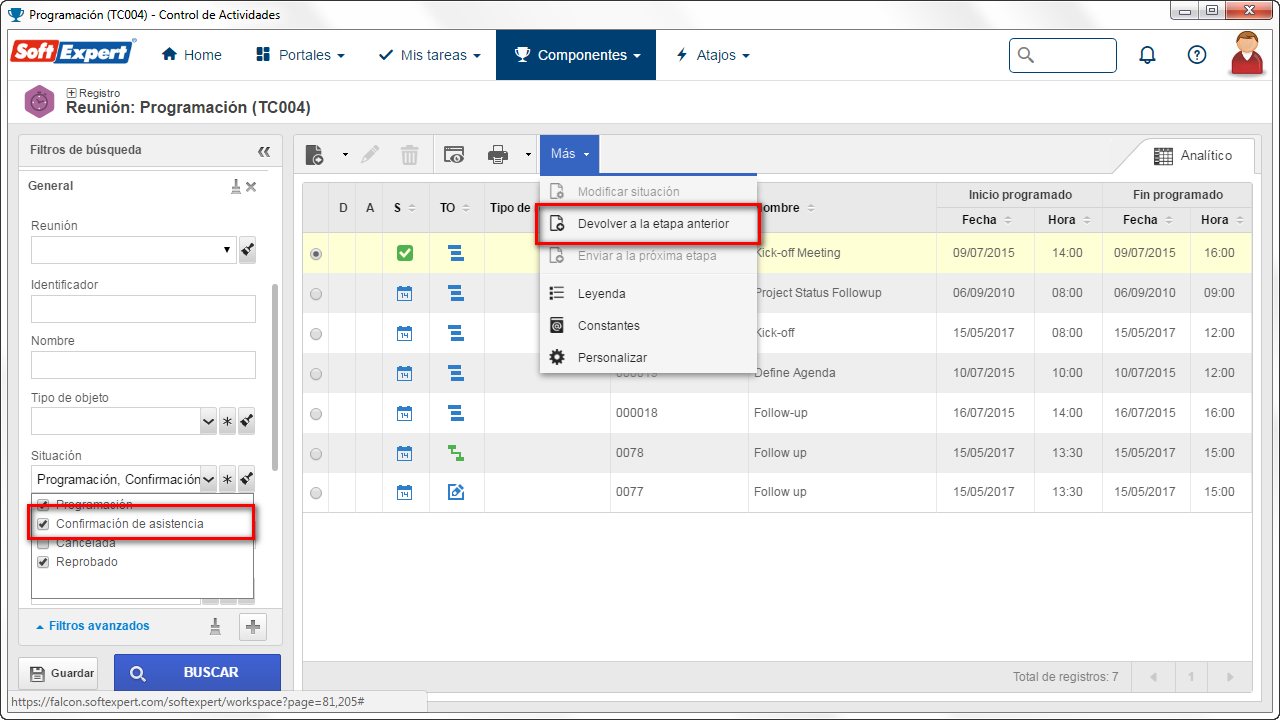
Task: Open the notifications bell
Action: [x=1147, y=55]
